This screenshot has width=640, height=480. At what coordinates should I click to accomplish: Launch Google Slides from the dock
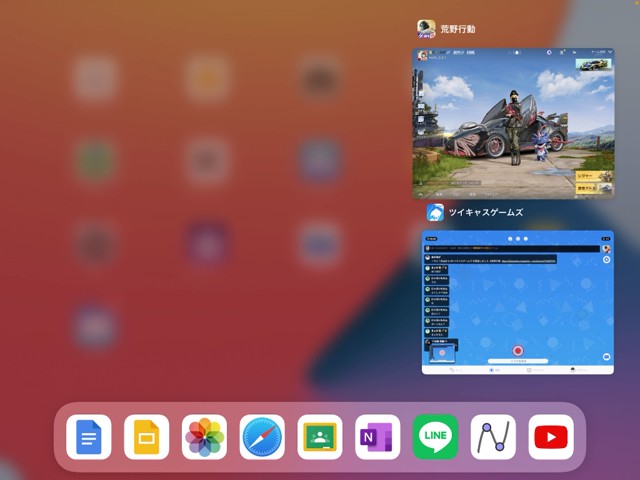147,437
